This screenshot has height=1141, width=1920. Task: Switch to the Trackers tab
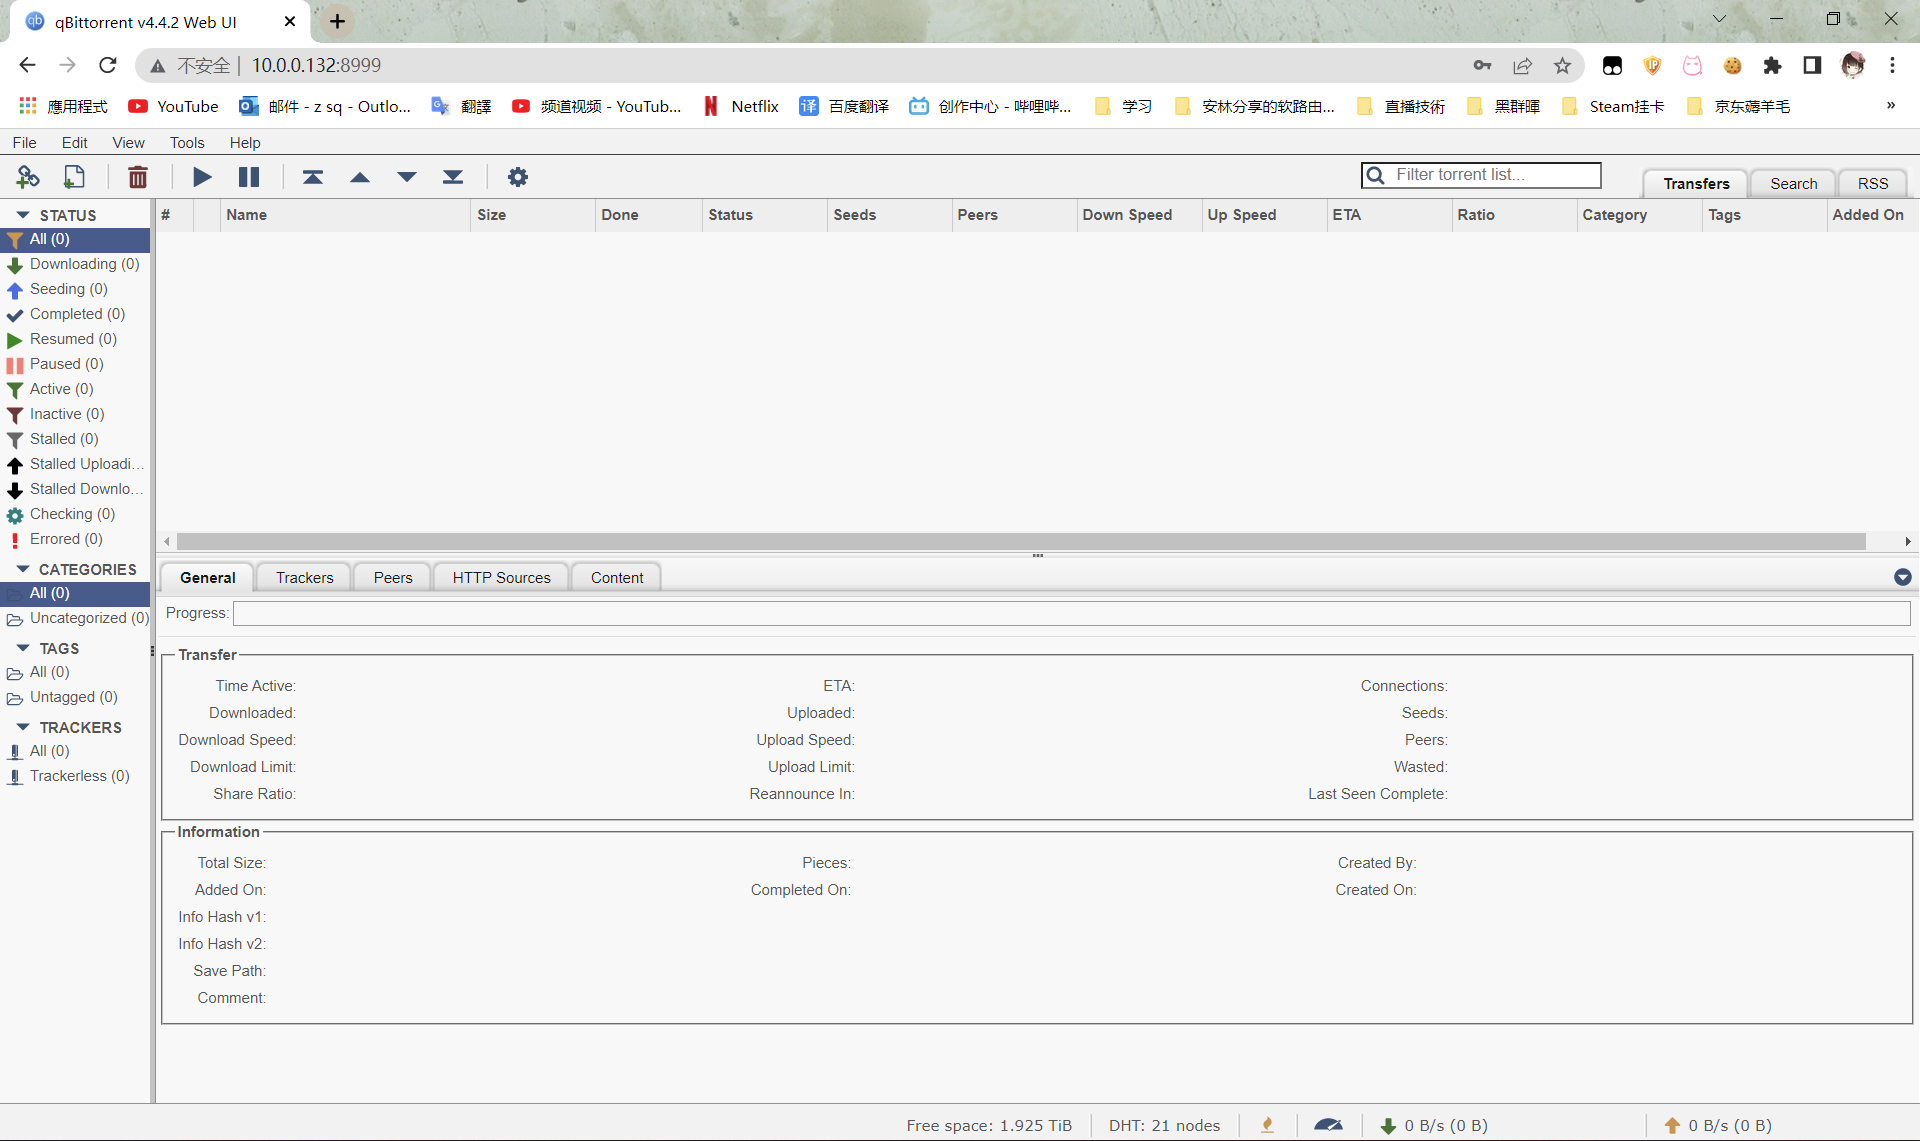point(304,578)
